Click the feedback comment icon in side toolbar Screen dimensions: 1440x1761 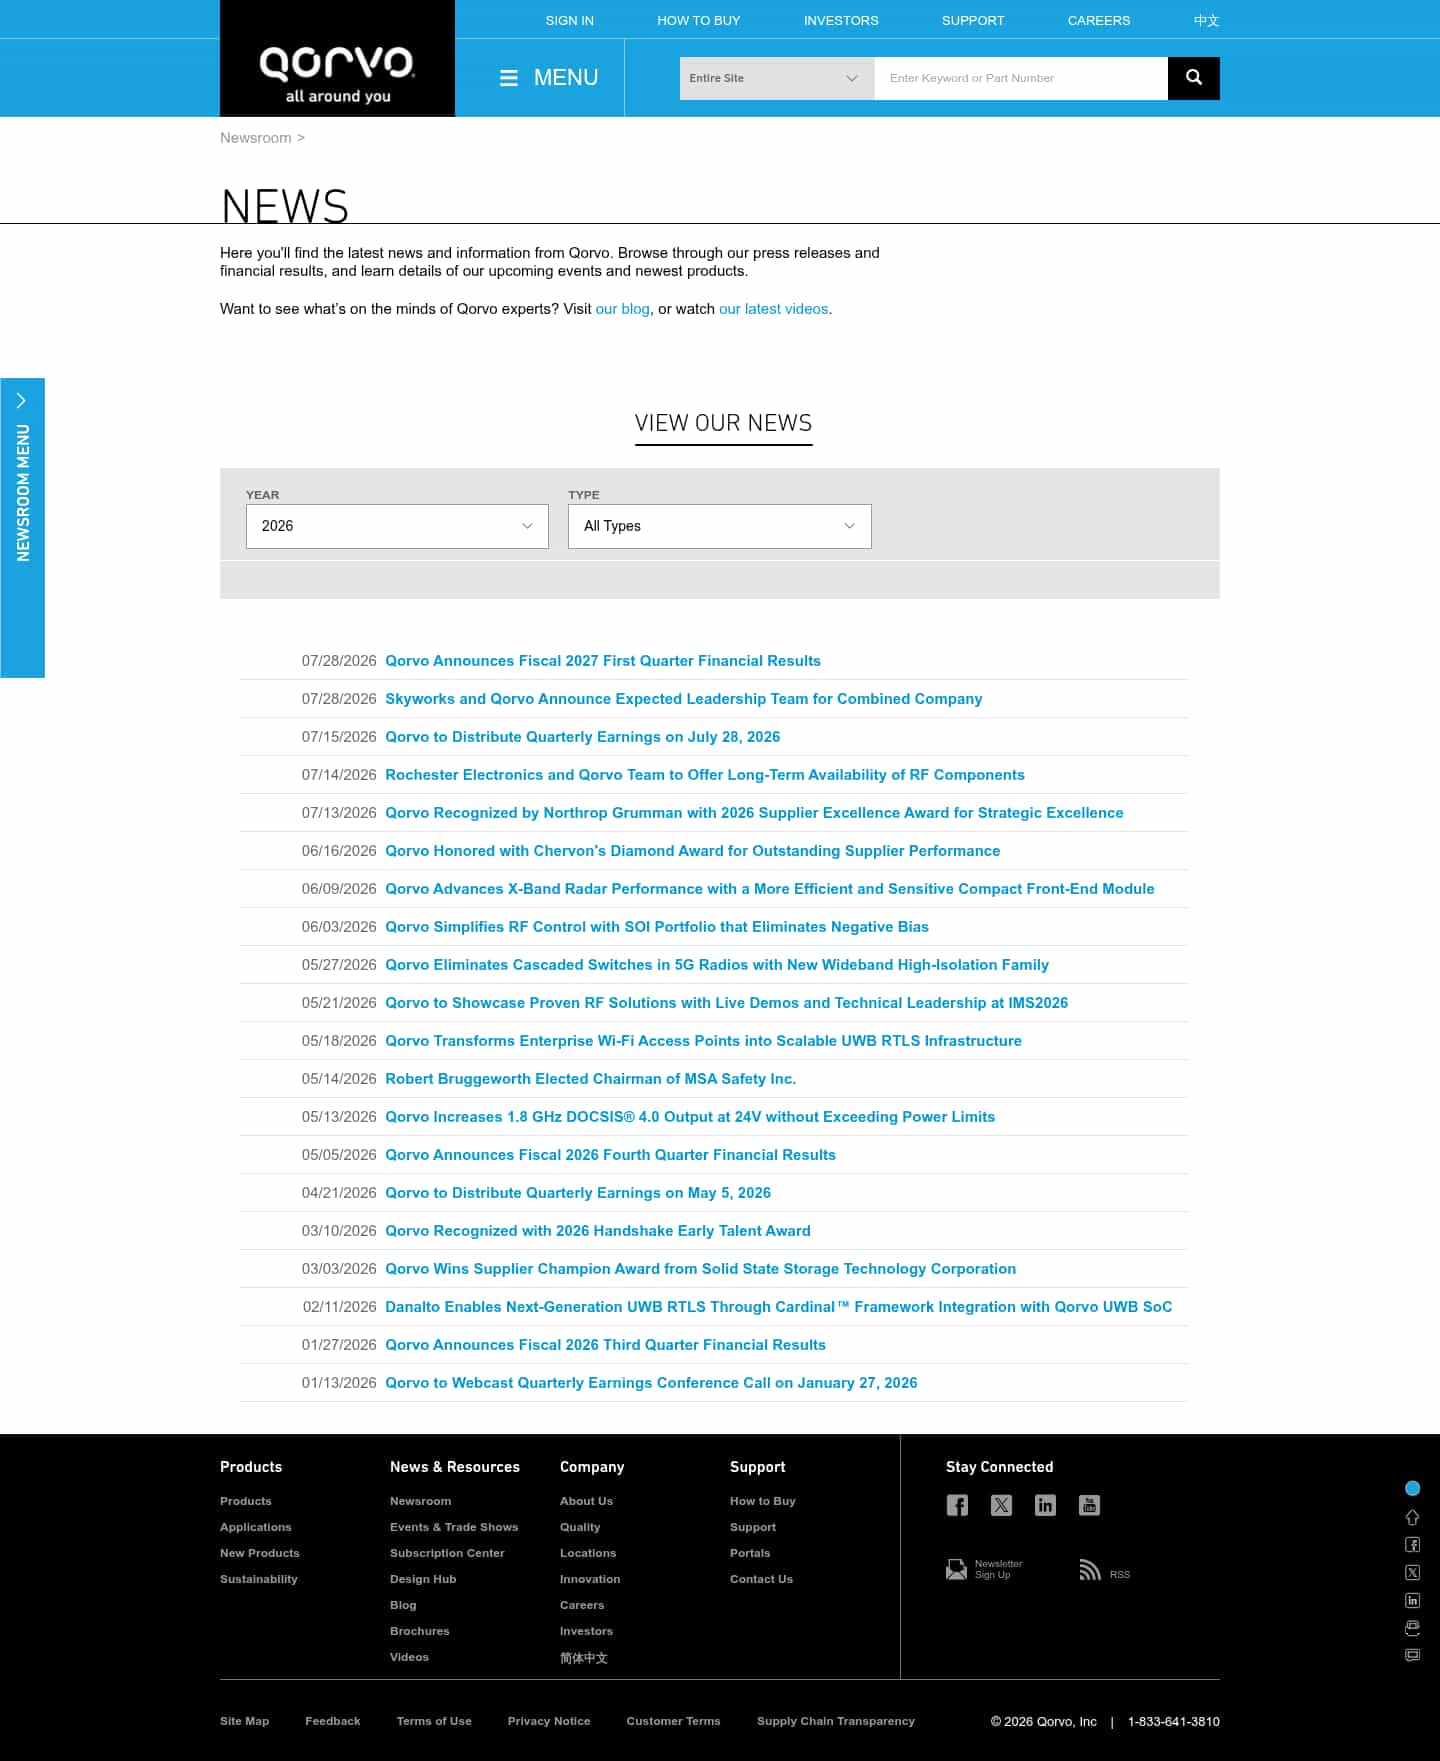coord(1412,1655)
